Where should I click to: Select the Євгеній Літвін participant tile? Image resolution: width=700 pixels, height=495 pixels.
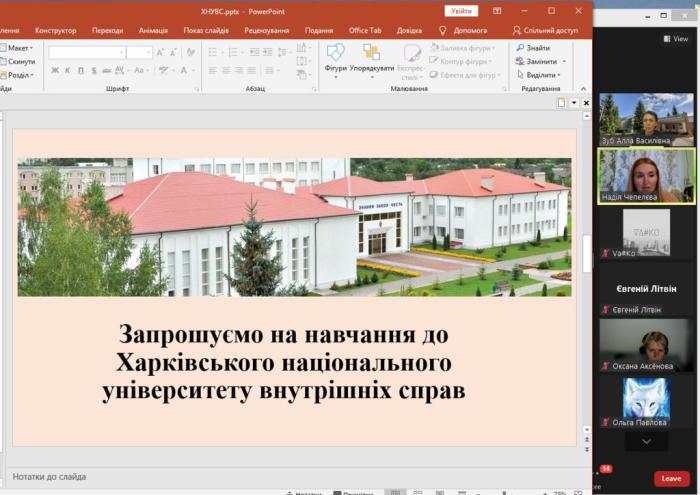(646, 289)
